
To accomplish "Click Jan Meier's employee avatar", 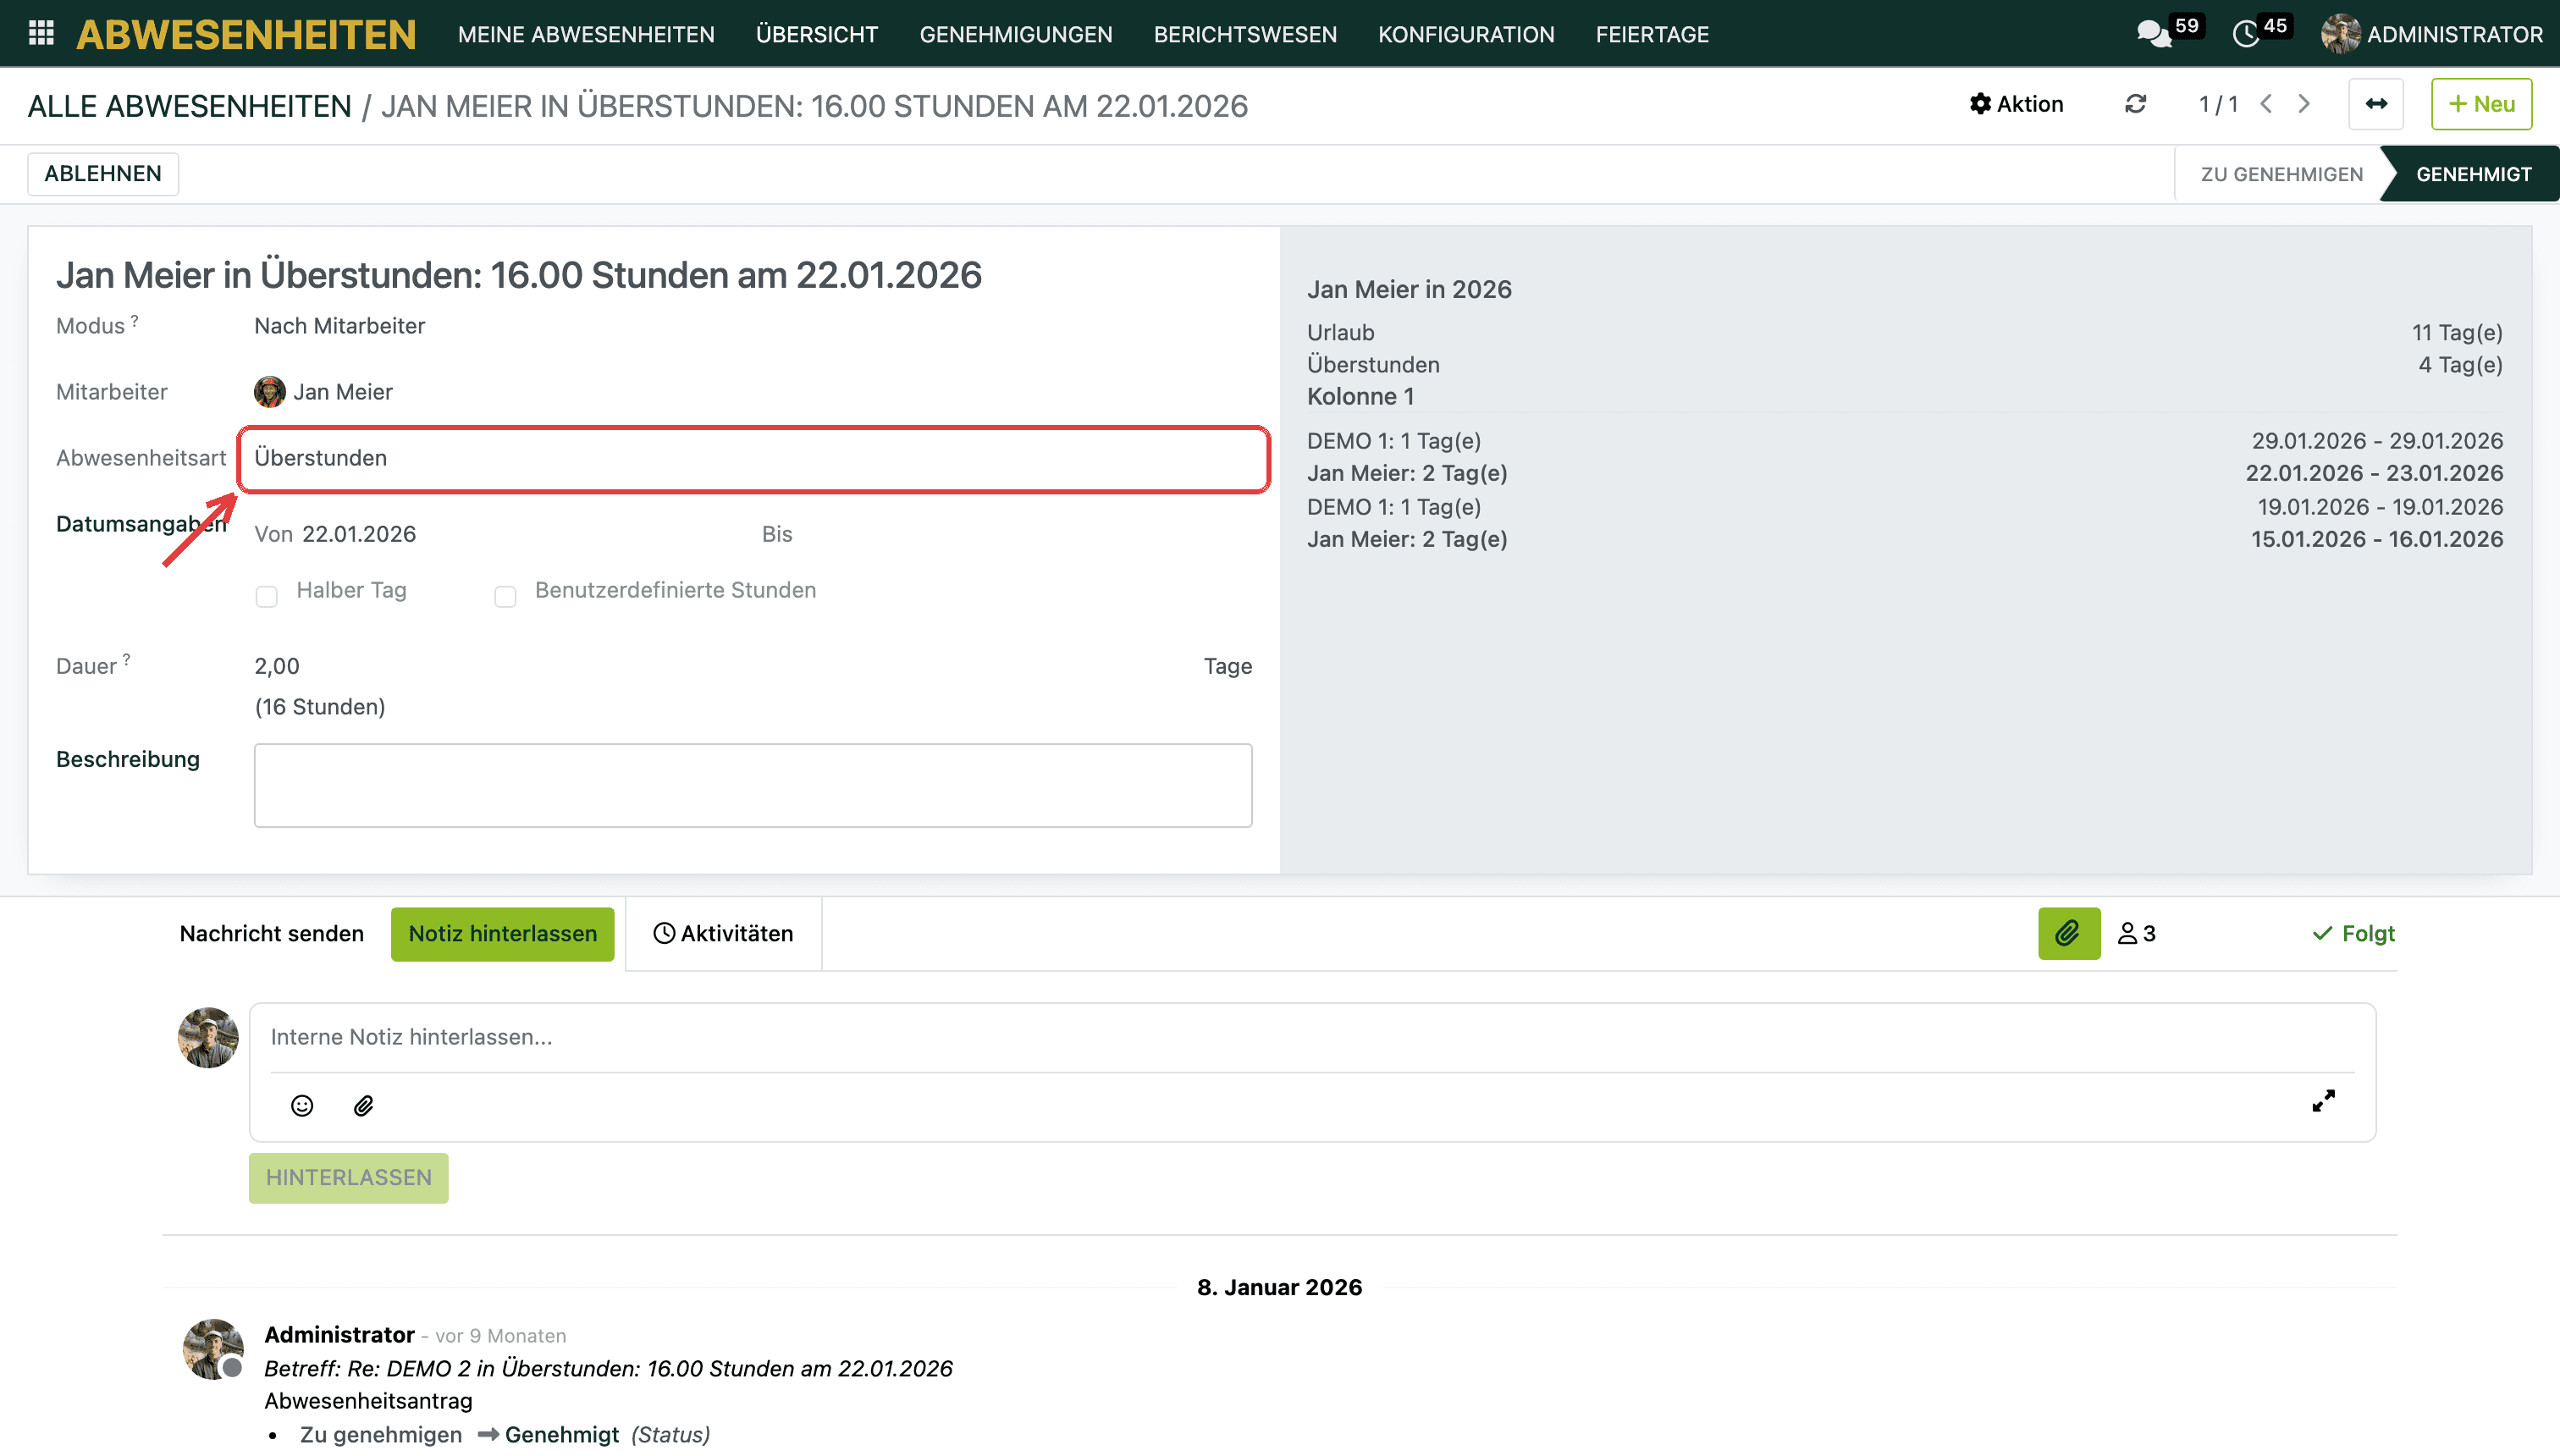I will (x=270, y=392).
